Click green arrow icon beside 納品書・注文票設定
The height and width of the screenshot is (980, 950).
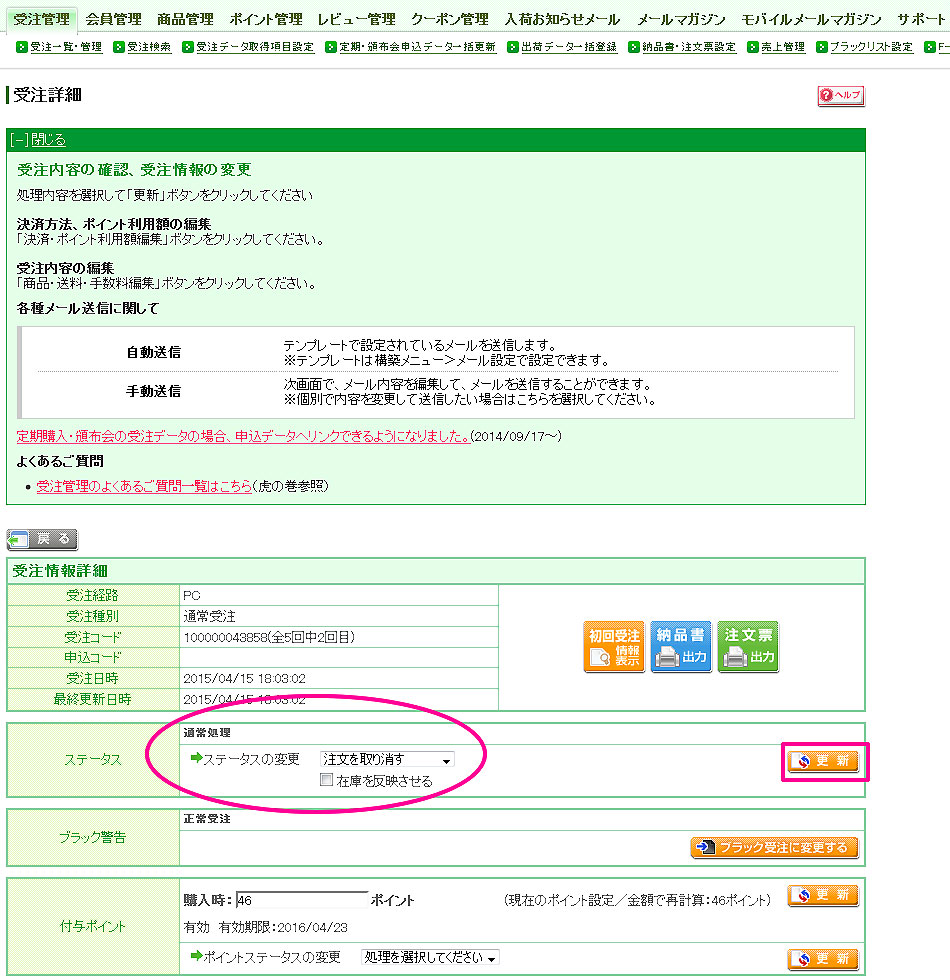(x=634, y=47)
